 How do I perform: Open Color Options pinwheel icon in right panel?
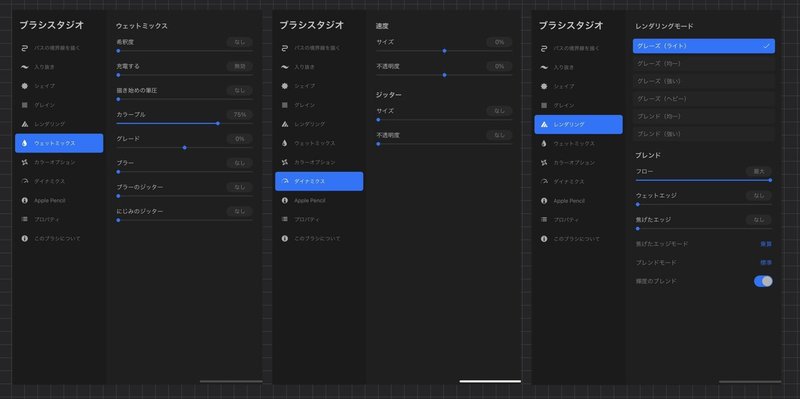tap(544, 163)
